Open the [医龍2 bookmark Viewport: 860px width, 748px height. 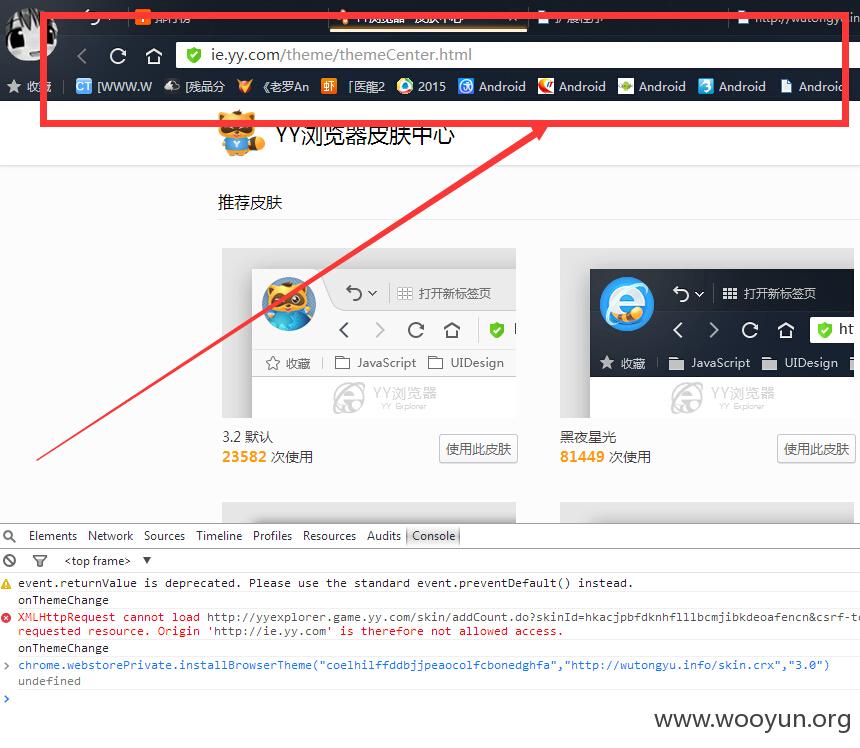[x=366, y=86]
